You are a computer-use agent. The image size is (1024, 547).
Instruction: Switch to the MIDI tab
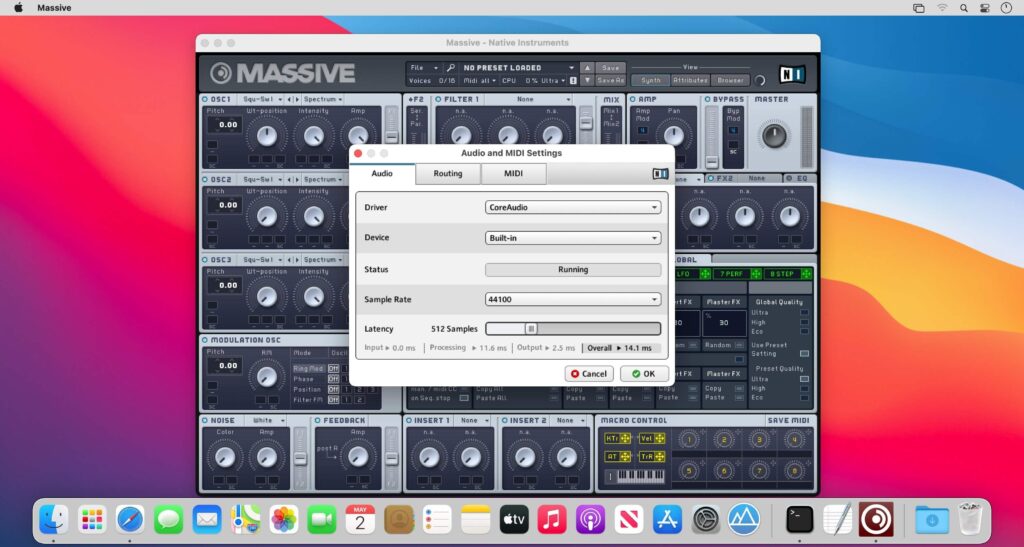513,174
